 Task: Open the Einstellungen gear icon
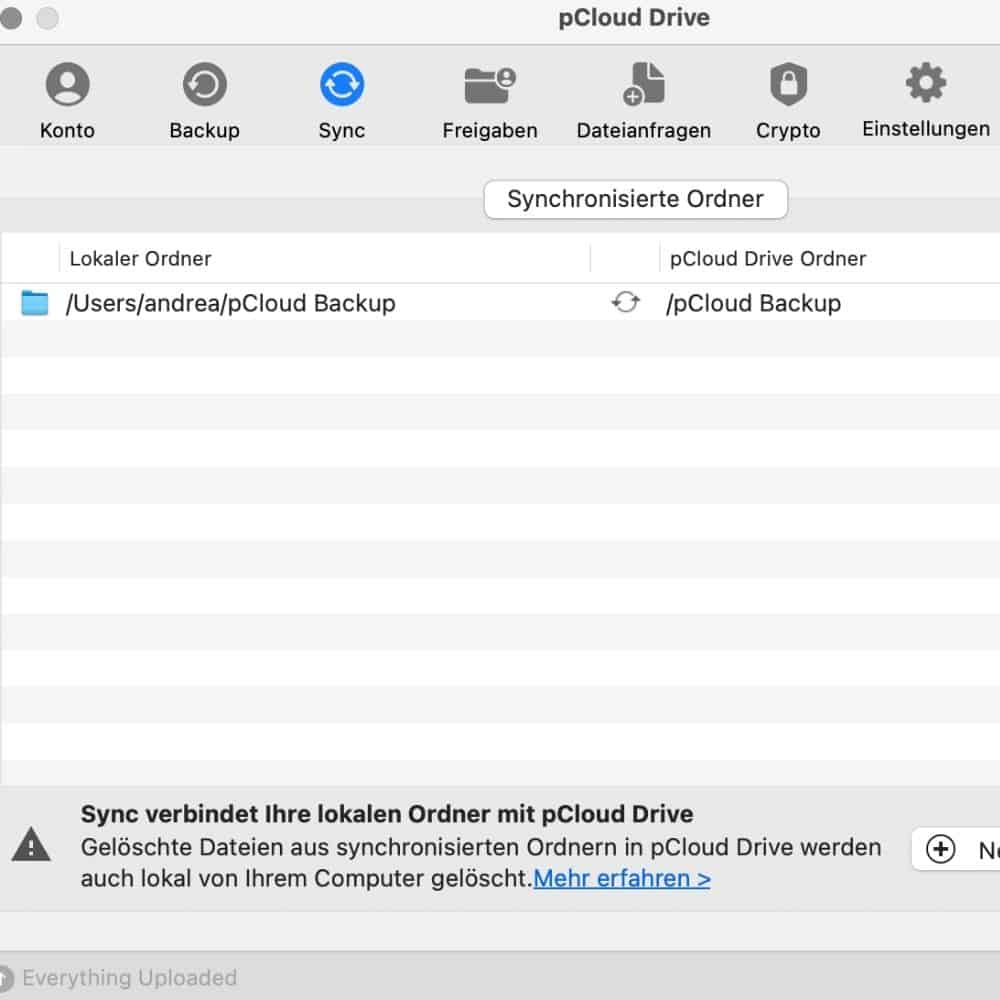pyautogui.click(x=925, y=82)
